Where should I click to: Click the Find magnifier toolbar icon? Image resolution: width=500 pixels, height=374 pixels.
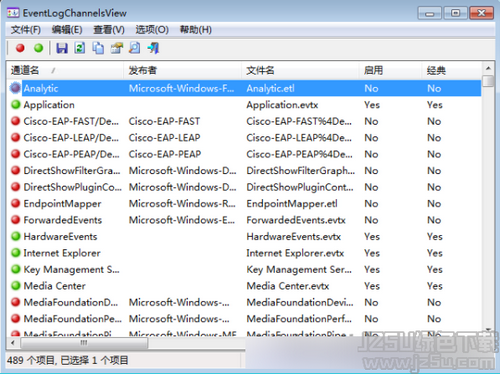135,48
